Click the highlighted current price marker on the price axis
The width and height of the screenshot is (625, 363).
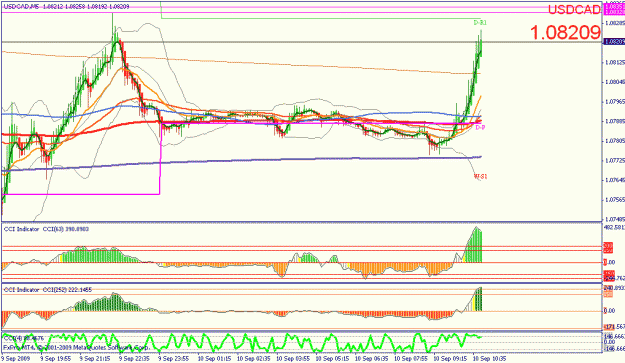coord(614,41)
